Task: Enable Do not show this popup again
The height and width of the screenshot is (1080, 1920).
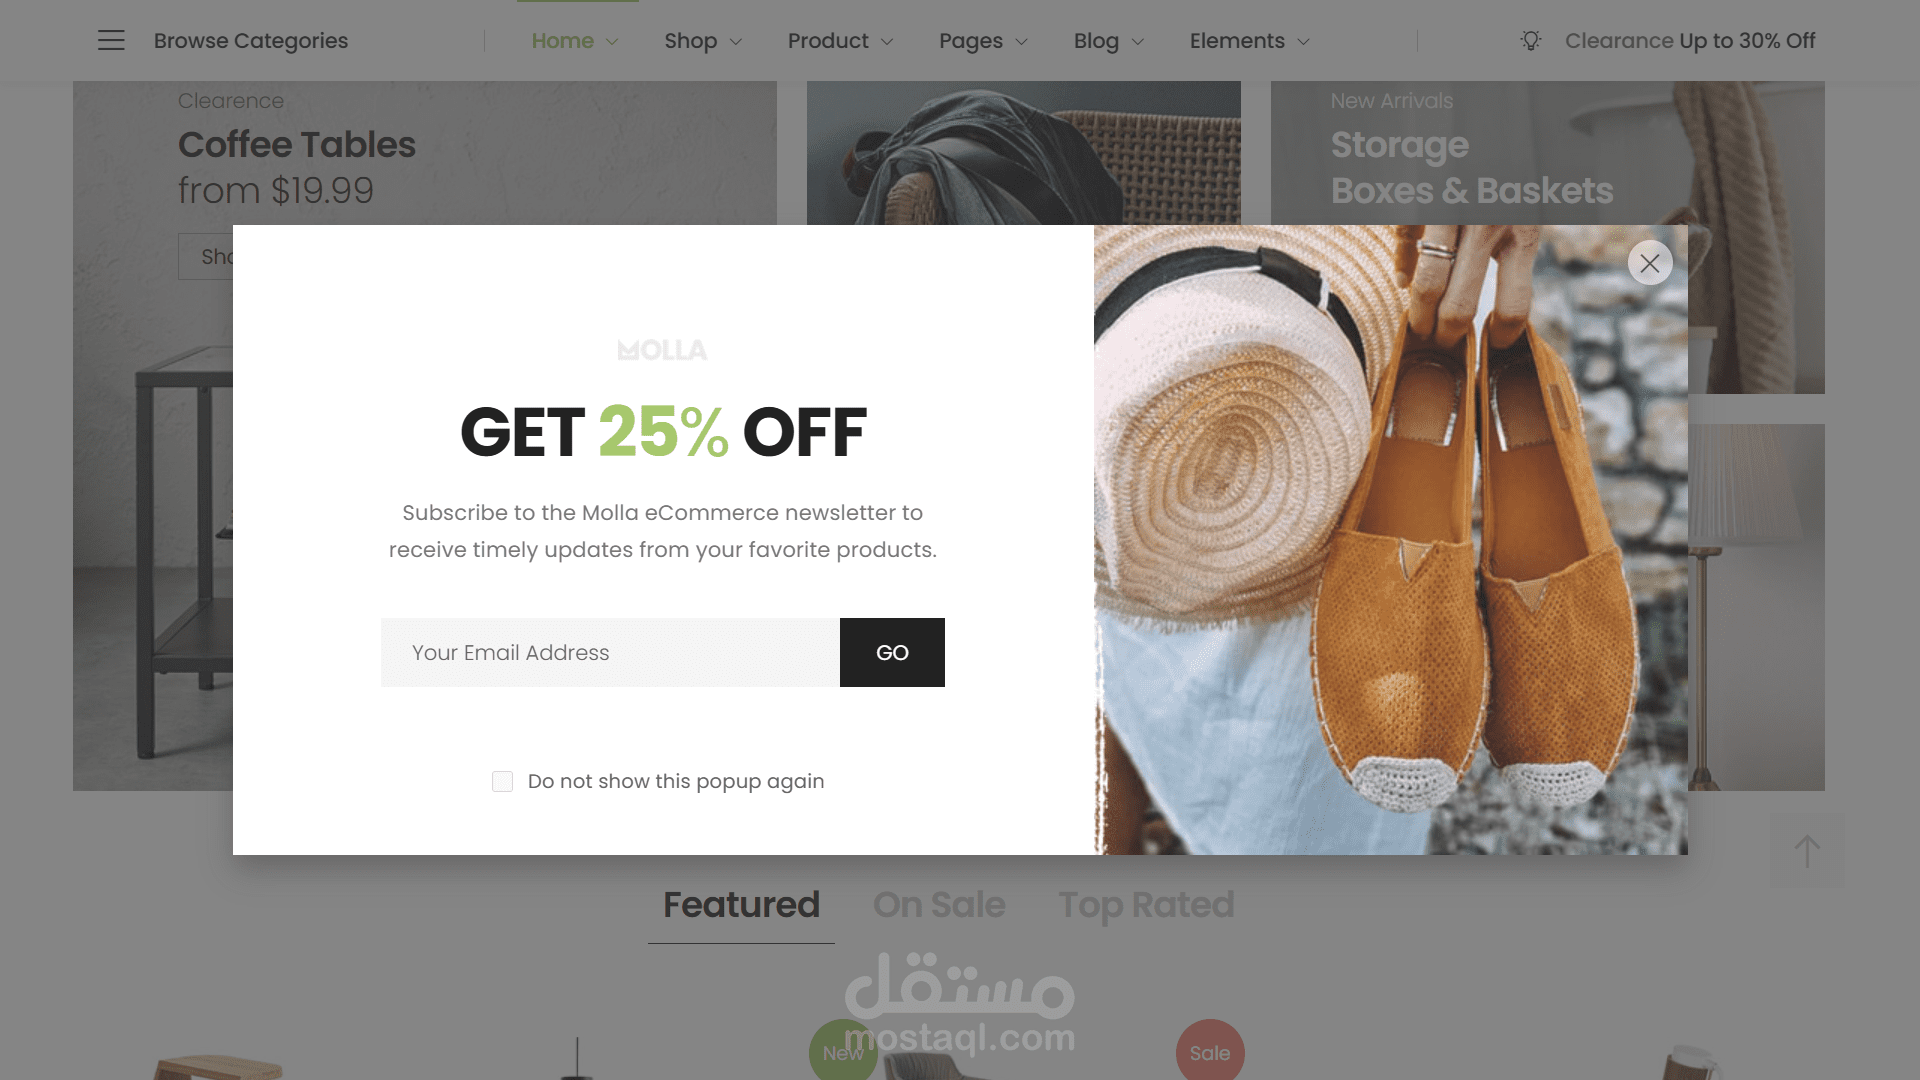Action: tap(502, 781)
